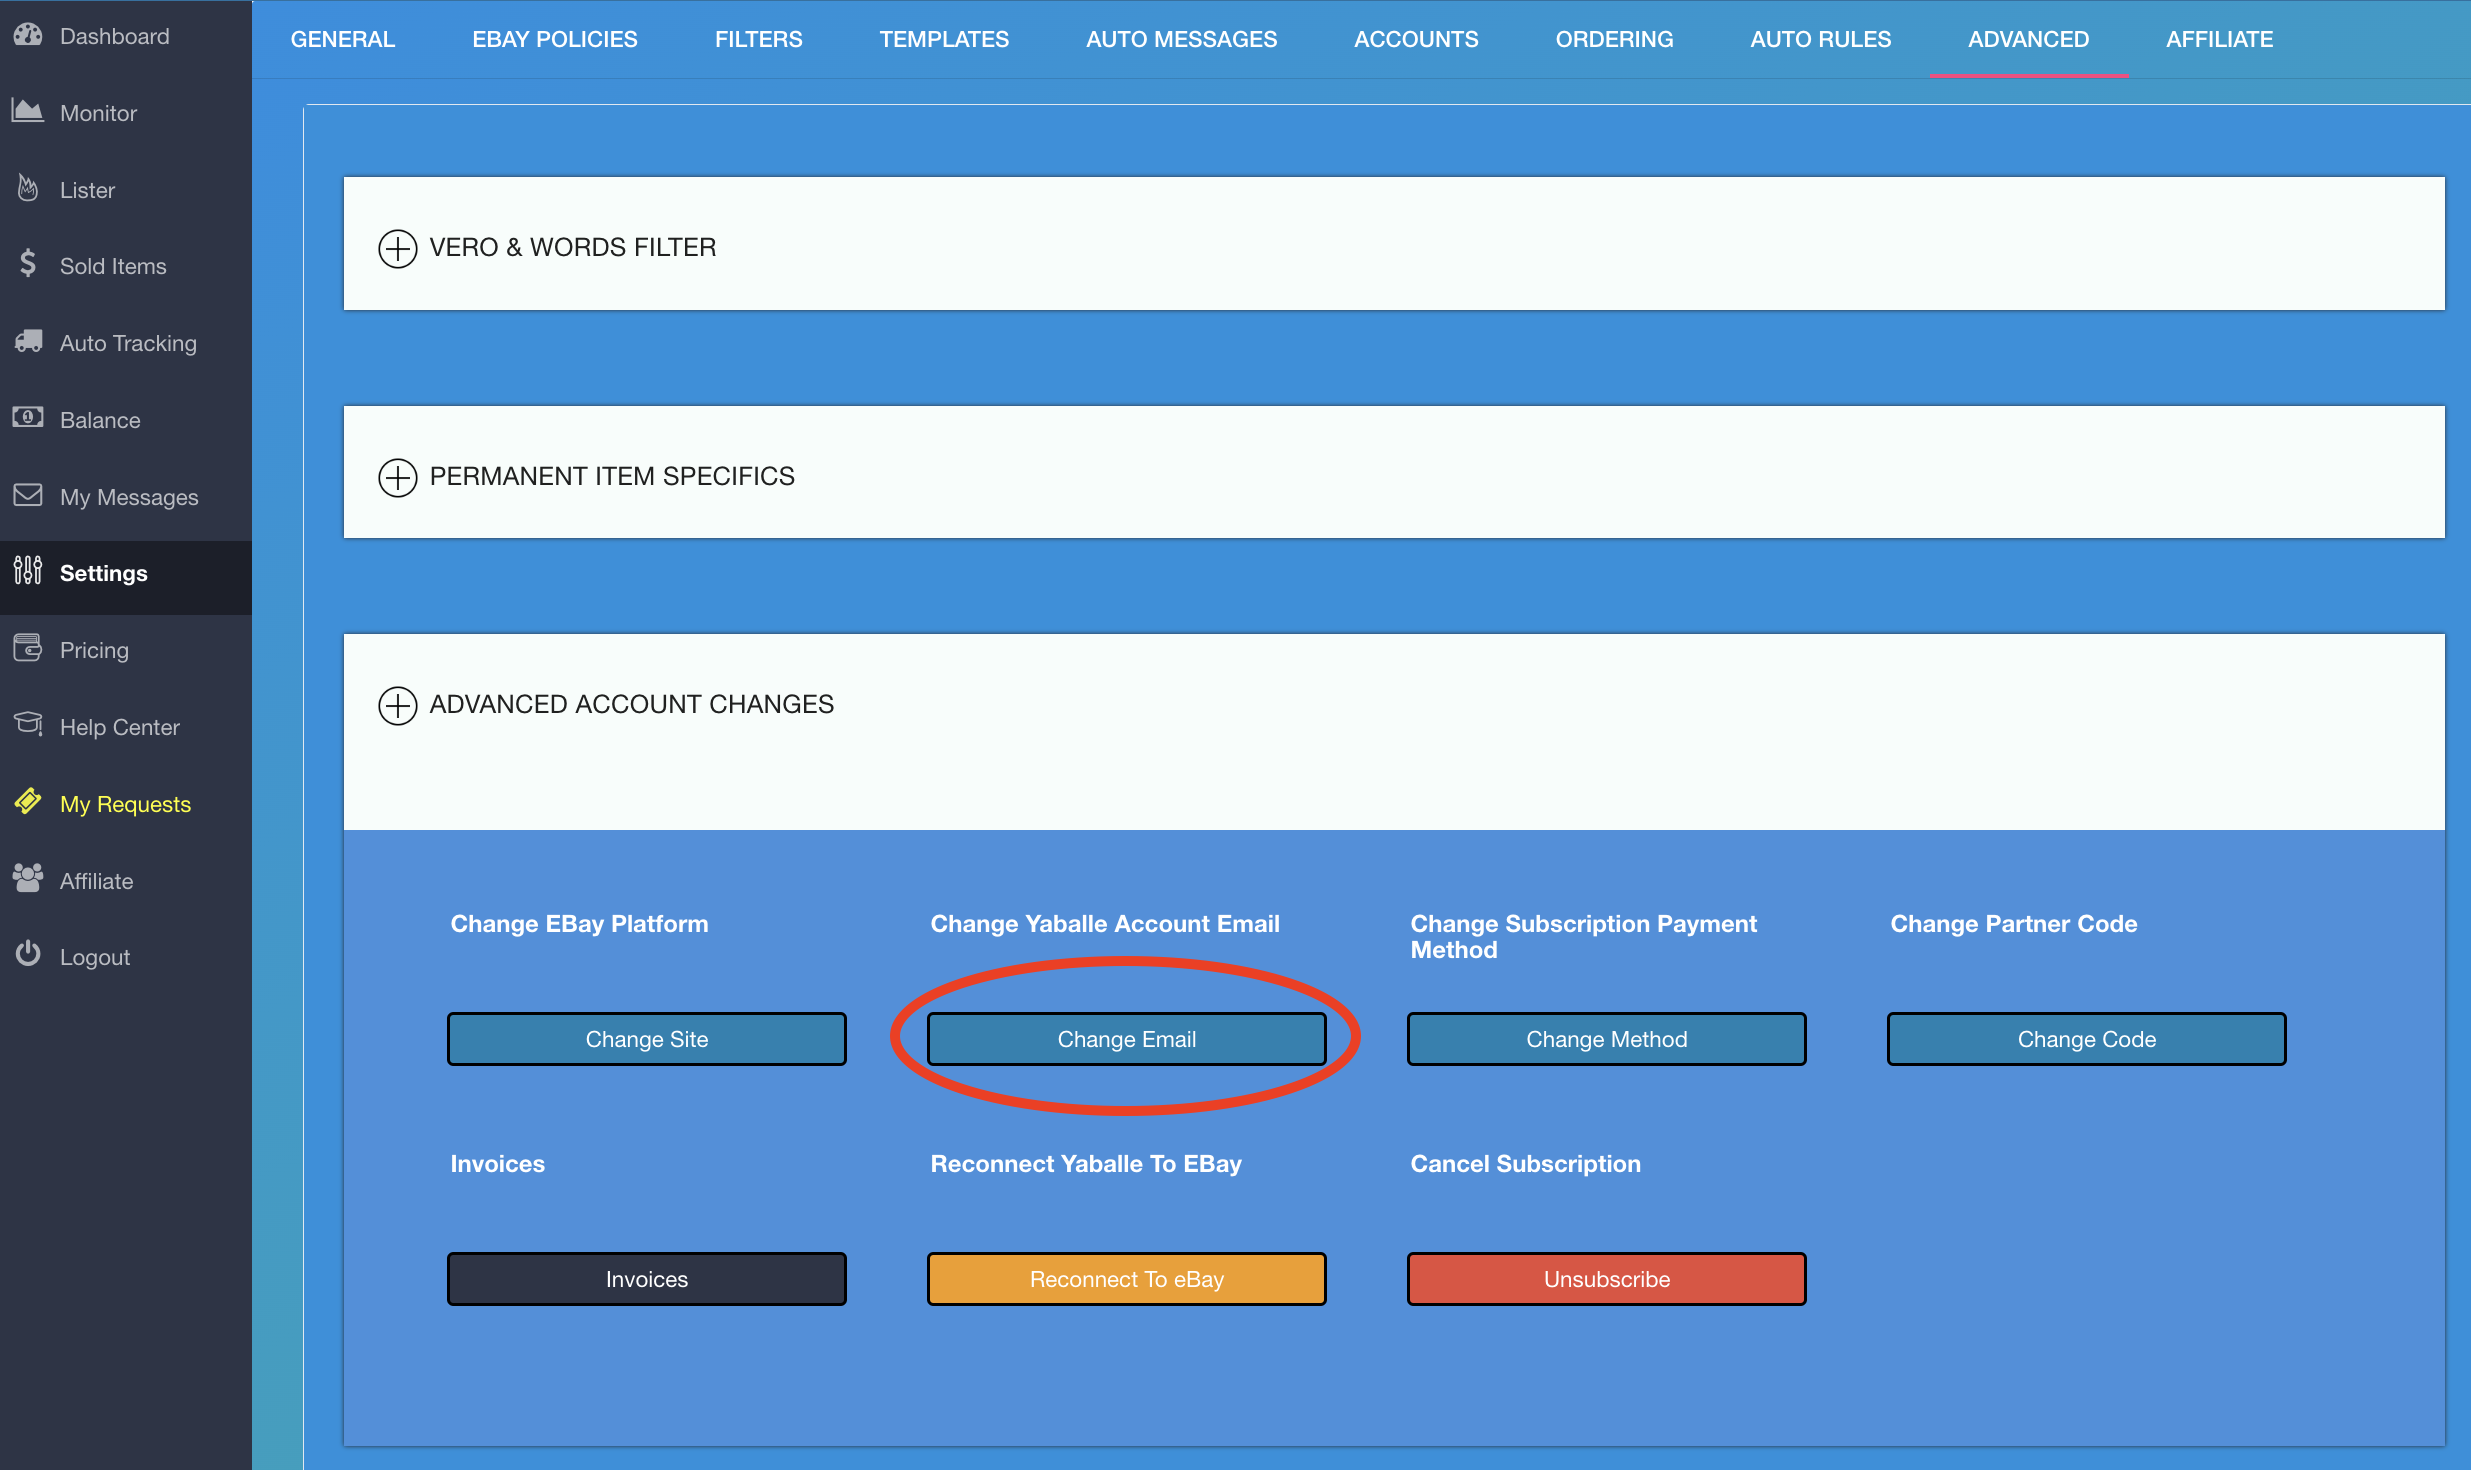The image size is (2471, 1470).
Task: Open the Balance money icon
Action: click(28, 417)
